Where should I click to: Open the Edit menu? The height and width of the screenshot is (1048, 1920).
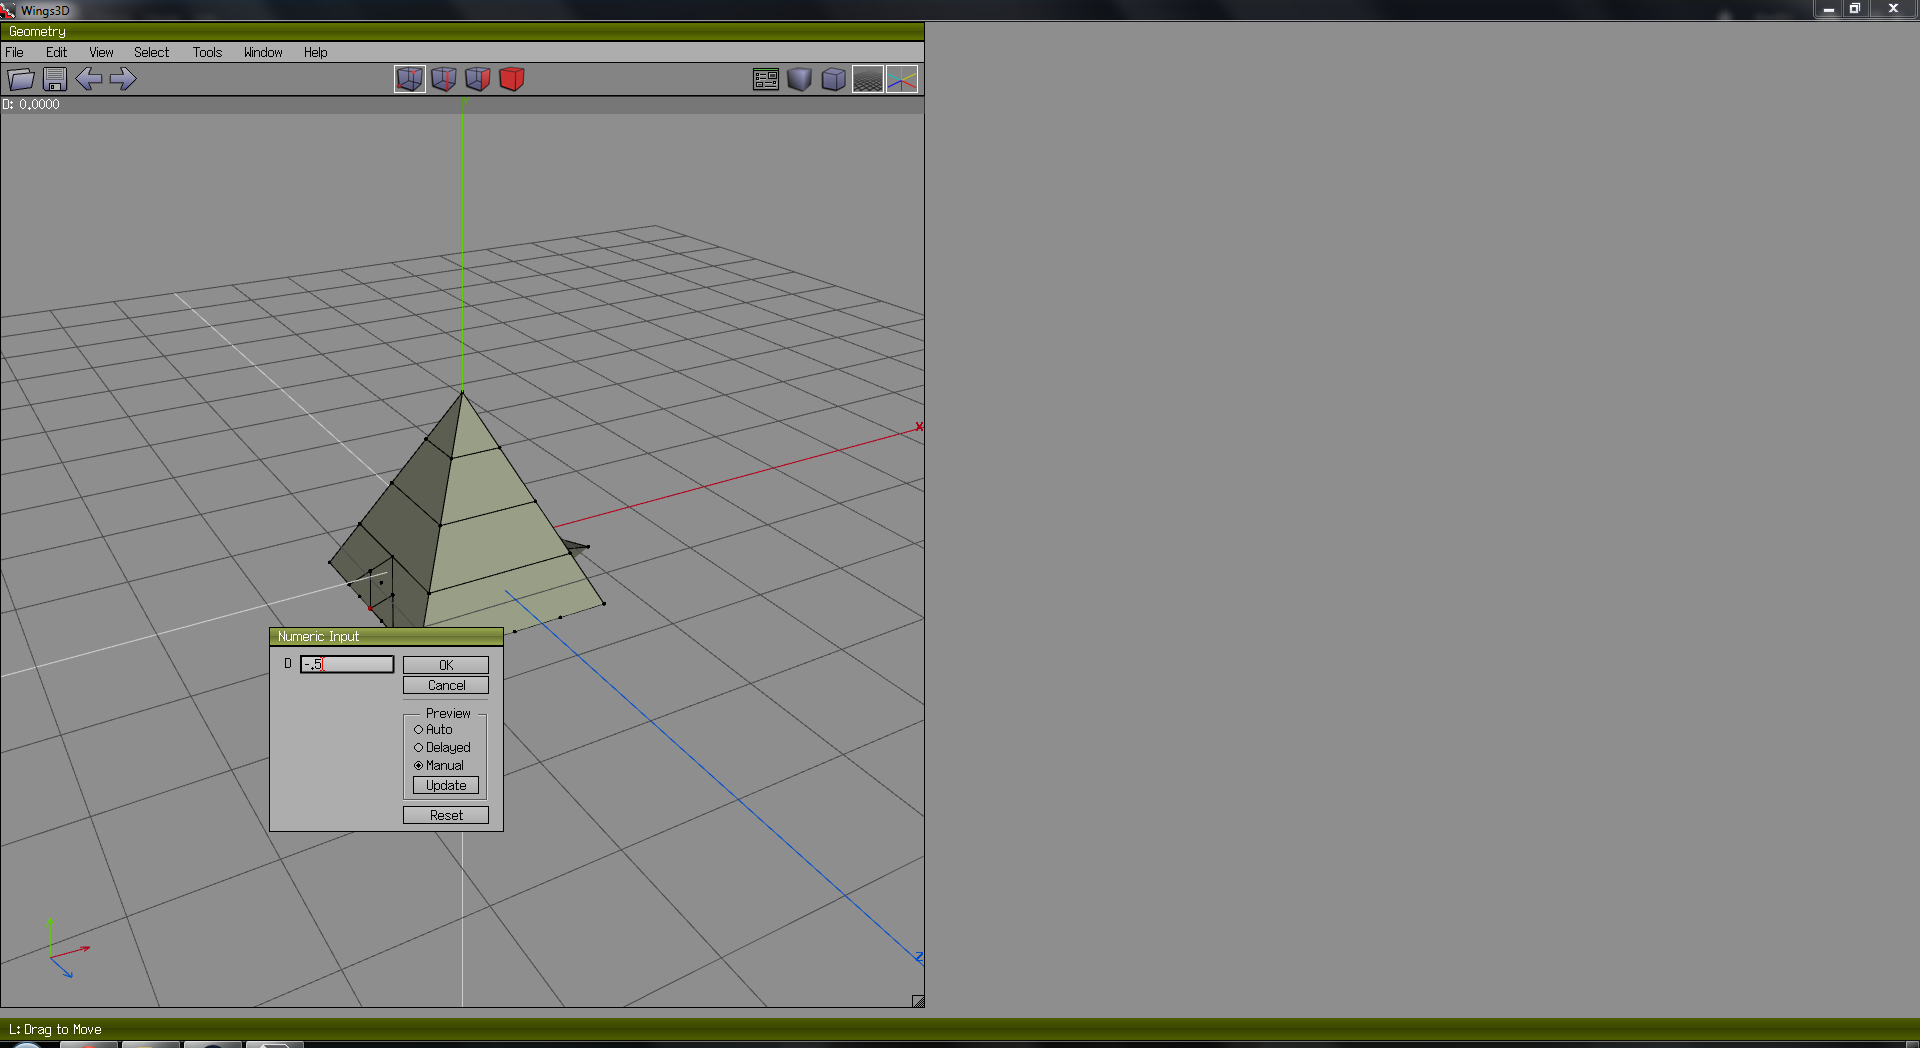[x=57, y=52]
